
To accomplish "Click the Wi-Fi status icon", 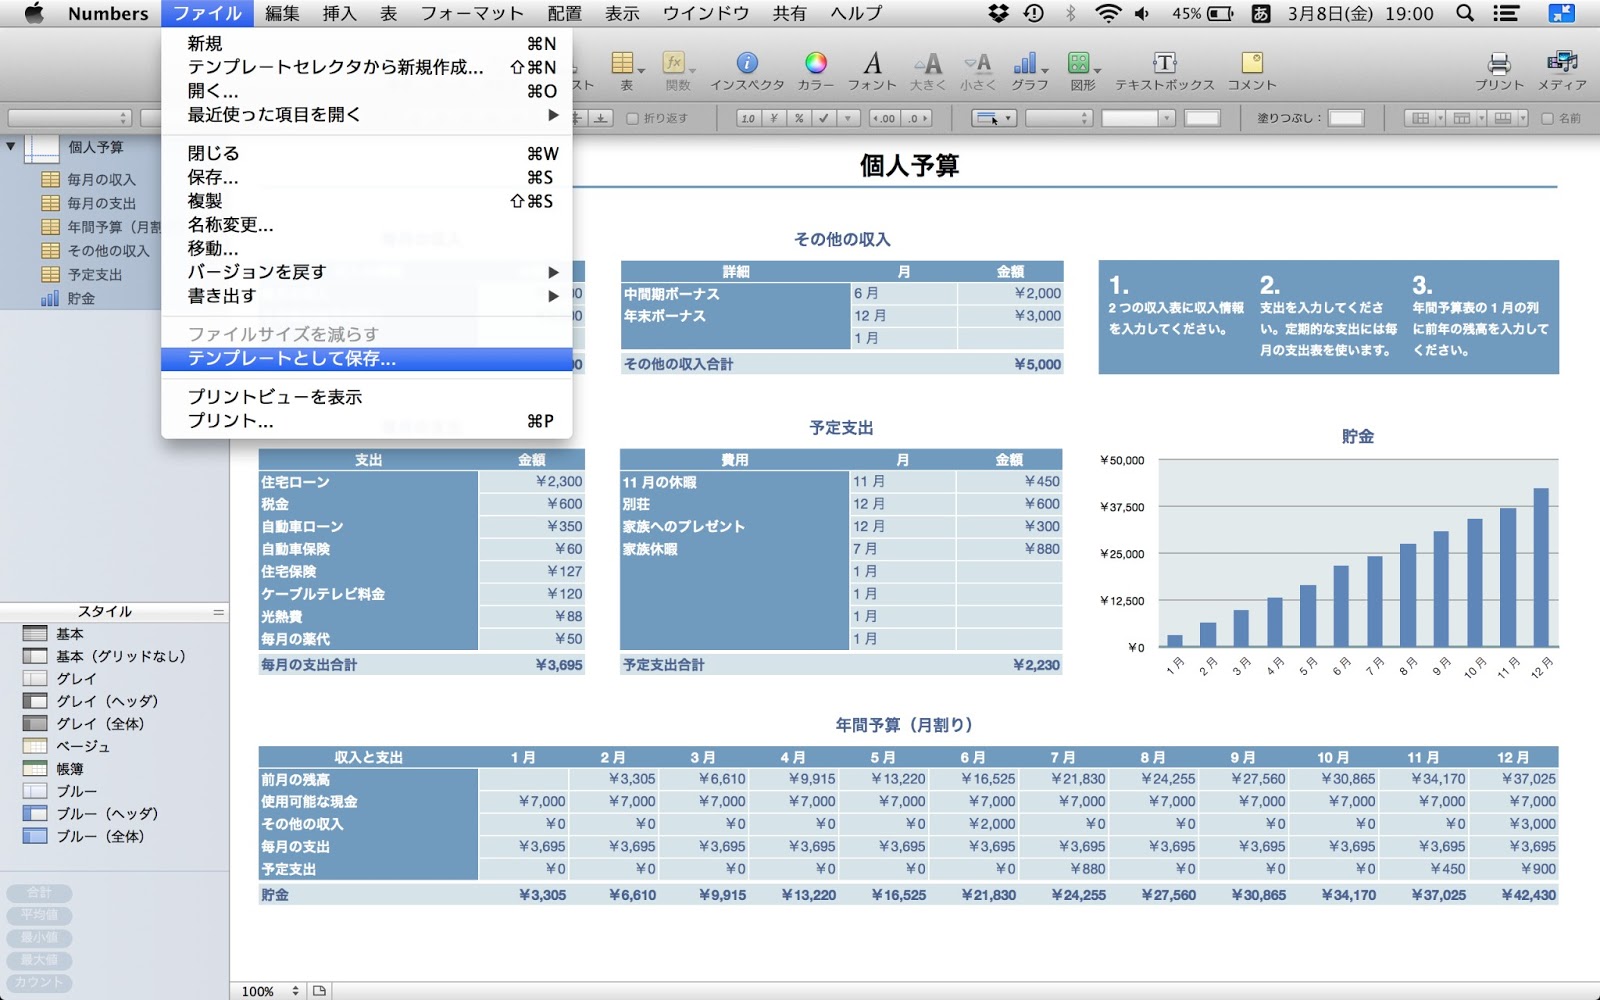I will click(1107, 13).
